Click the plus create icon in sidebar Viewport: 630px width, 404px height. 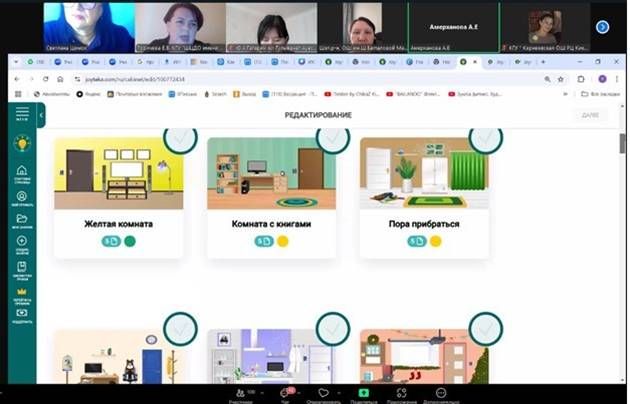(21, 242)
